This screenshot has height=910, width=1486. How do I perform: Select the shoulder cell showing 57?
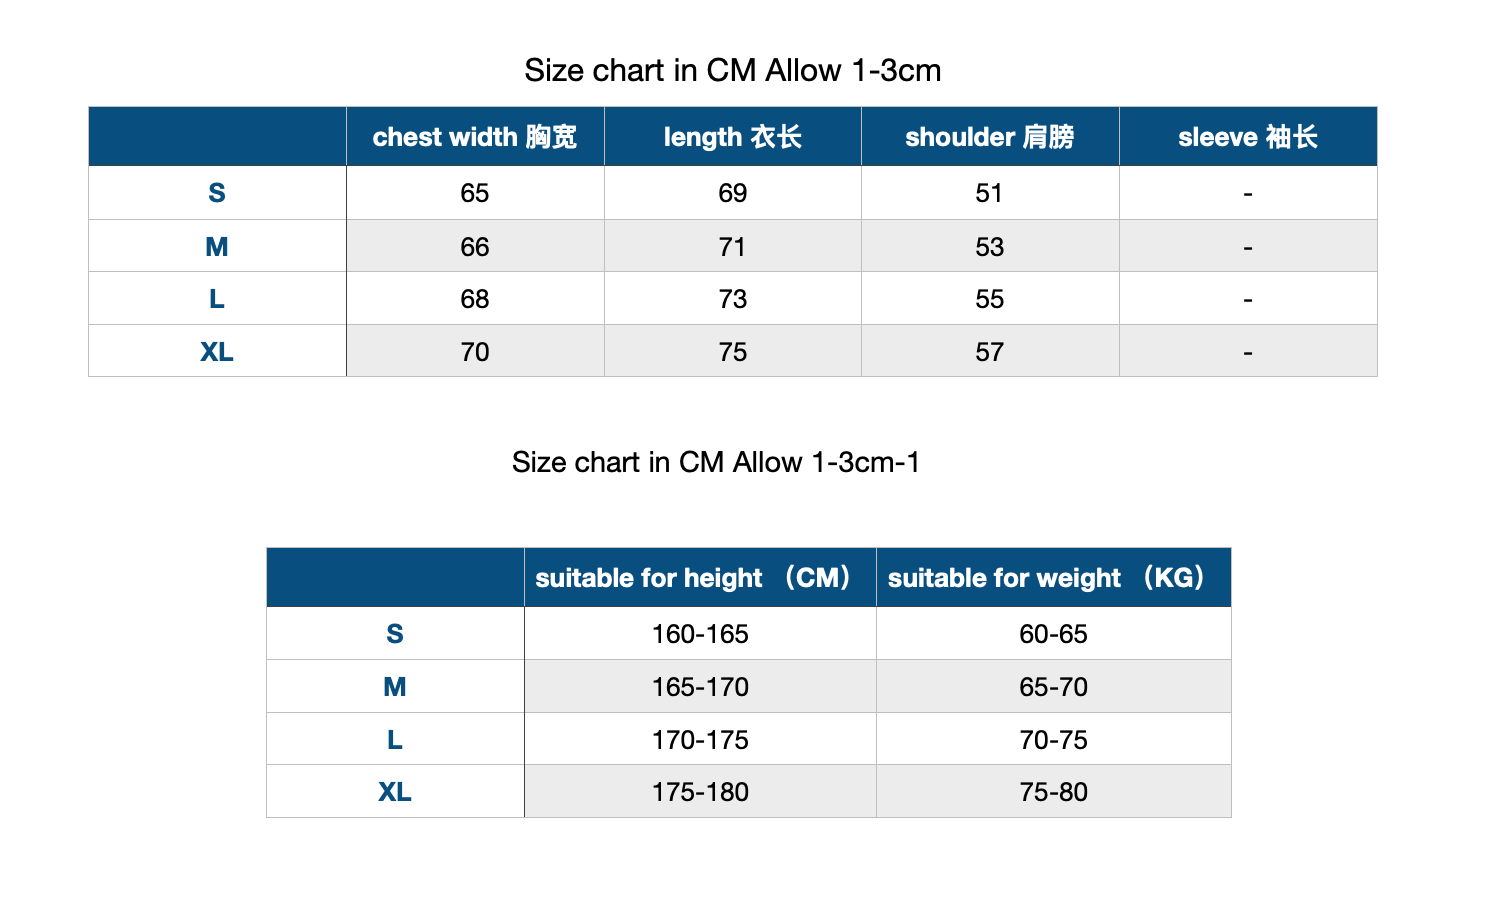coord(989,352)
